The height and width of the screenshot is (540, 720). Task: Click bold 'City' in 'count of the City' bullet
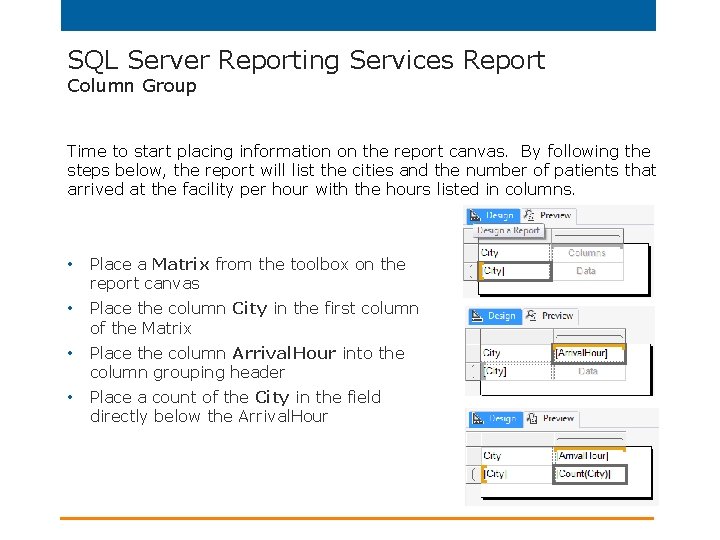[x=272, y=398]
